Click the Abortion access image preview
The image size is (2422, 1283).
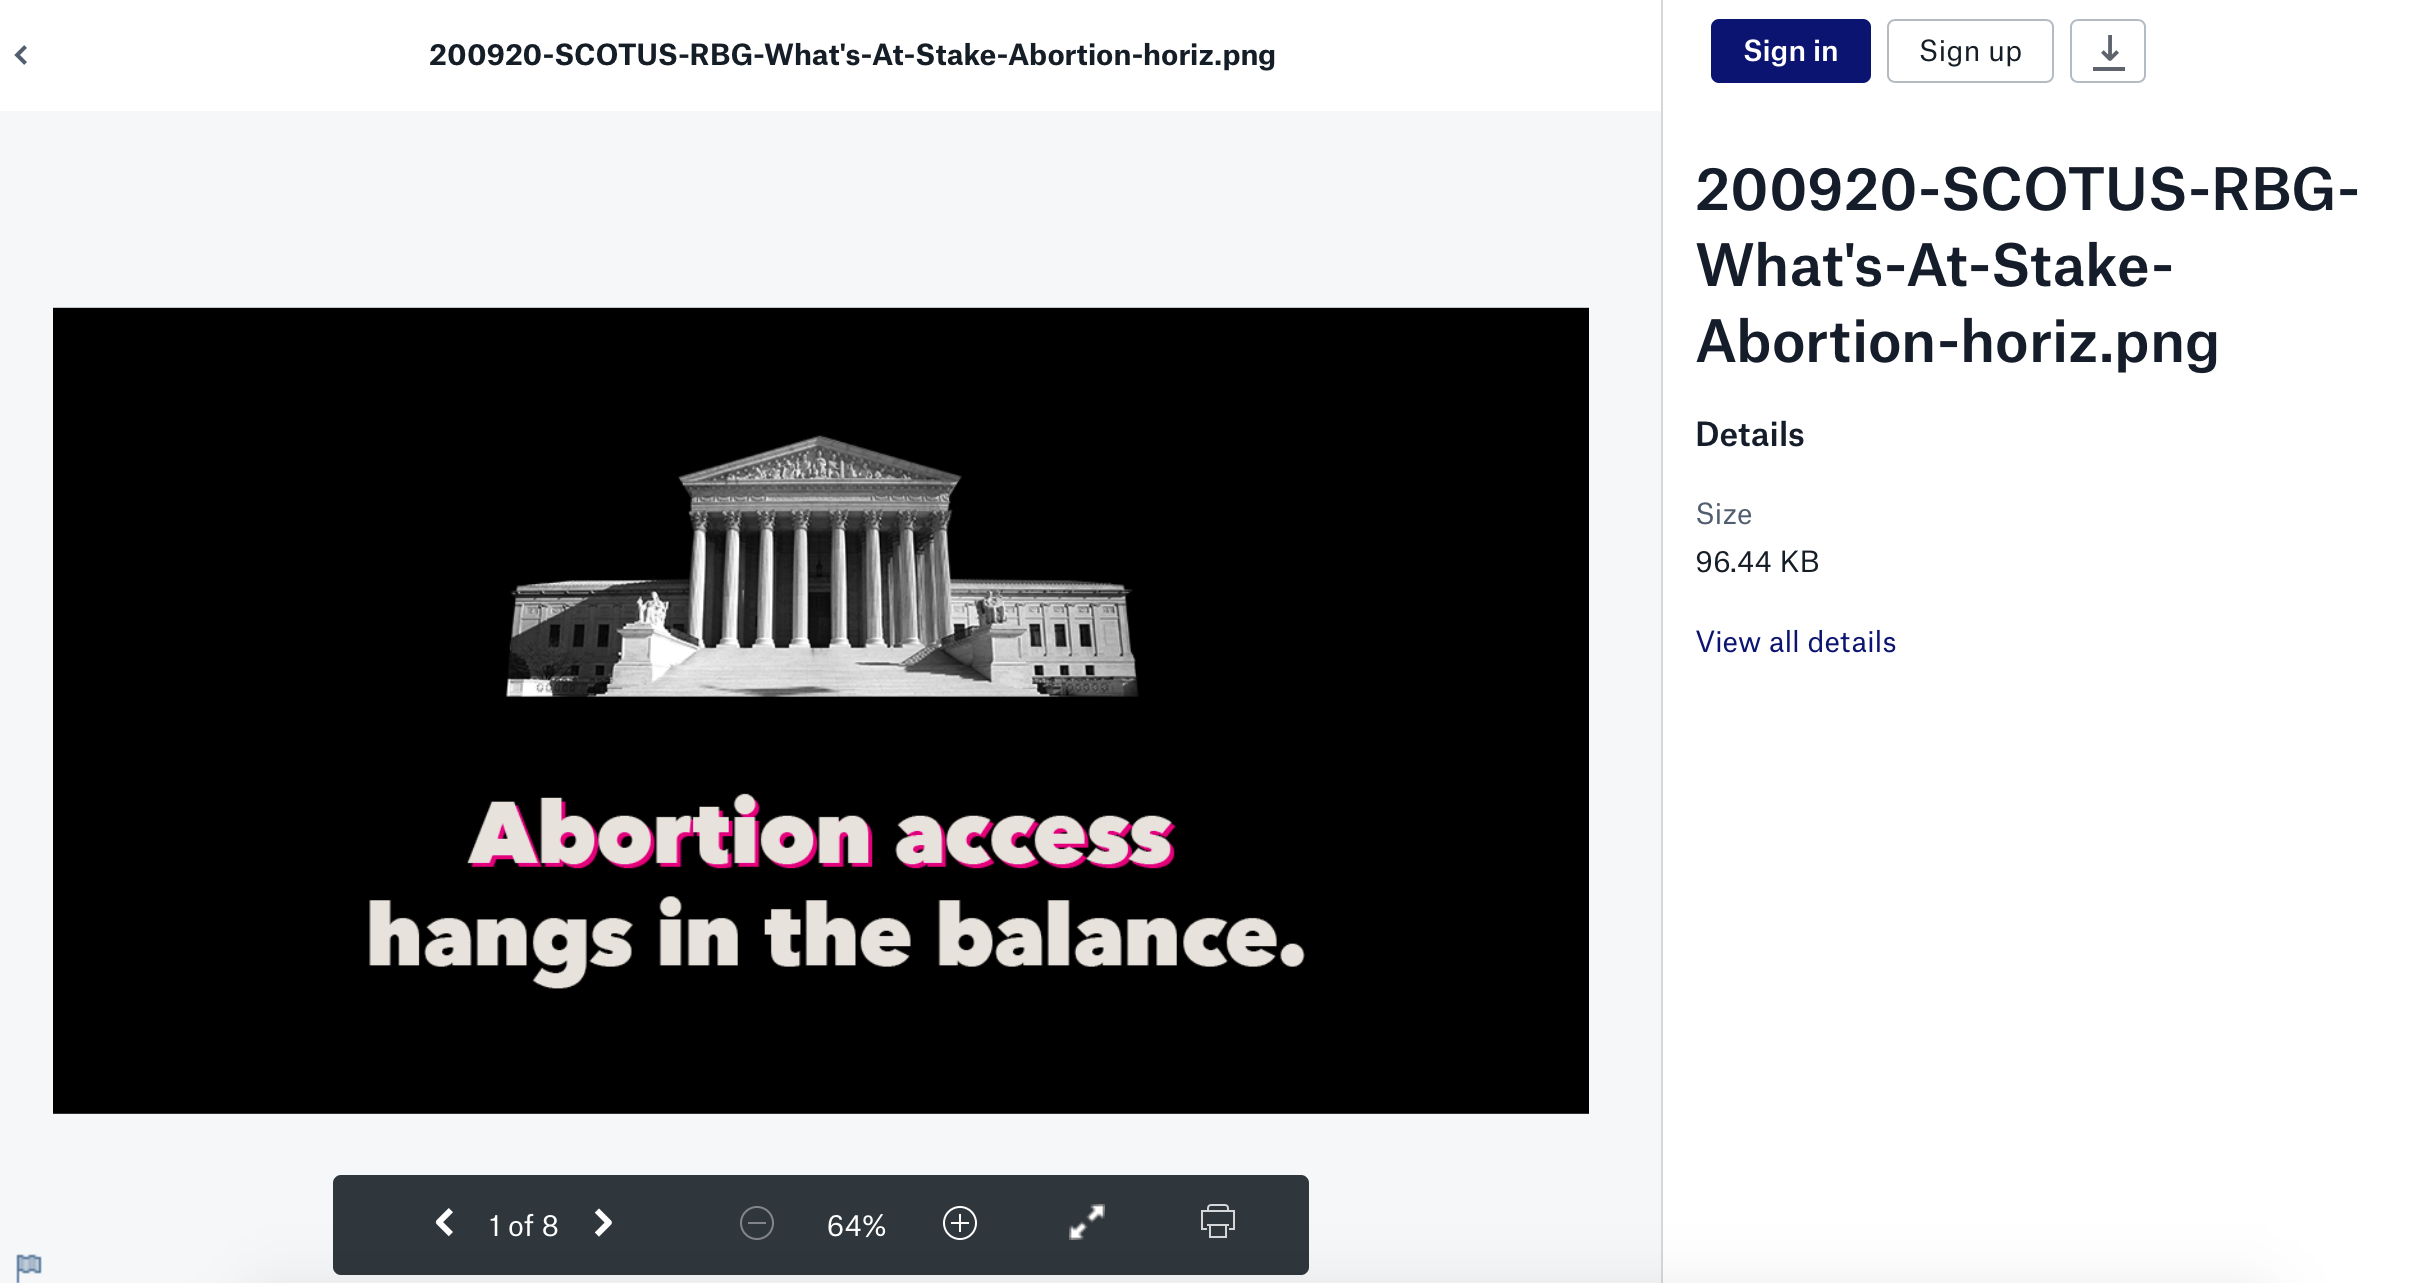821,711
